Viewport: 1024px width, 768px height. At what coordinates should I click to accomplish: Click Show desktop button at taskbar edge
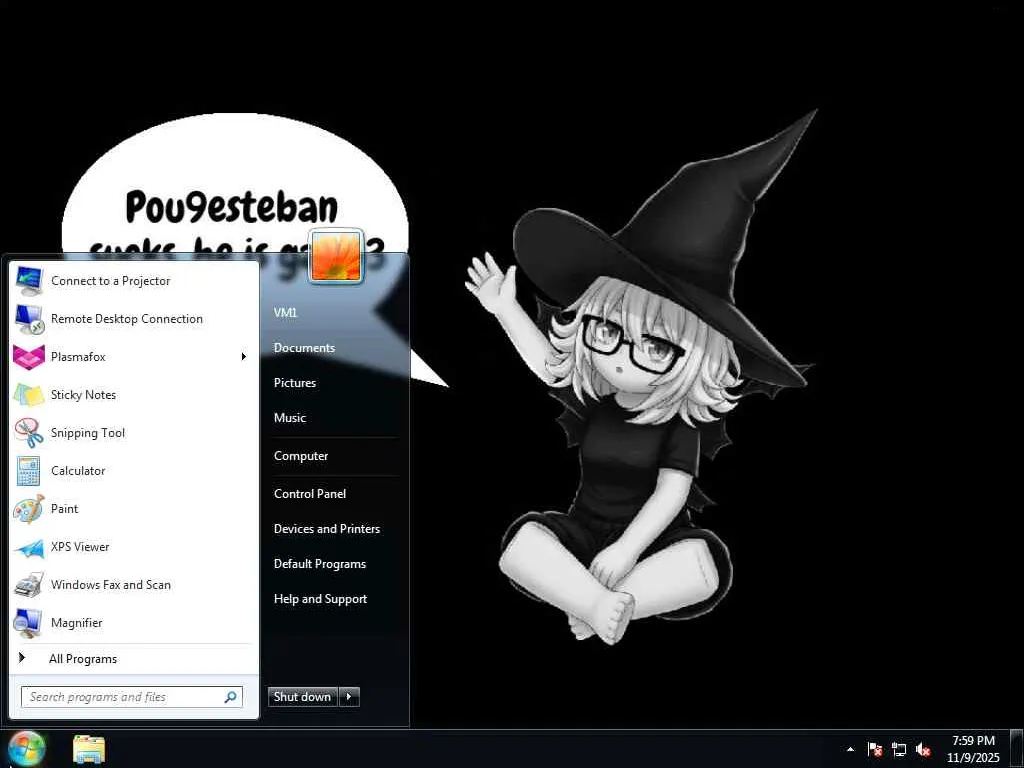pos(1017,749)
